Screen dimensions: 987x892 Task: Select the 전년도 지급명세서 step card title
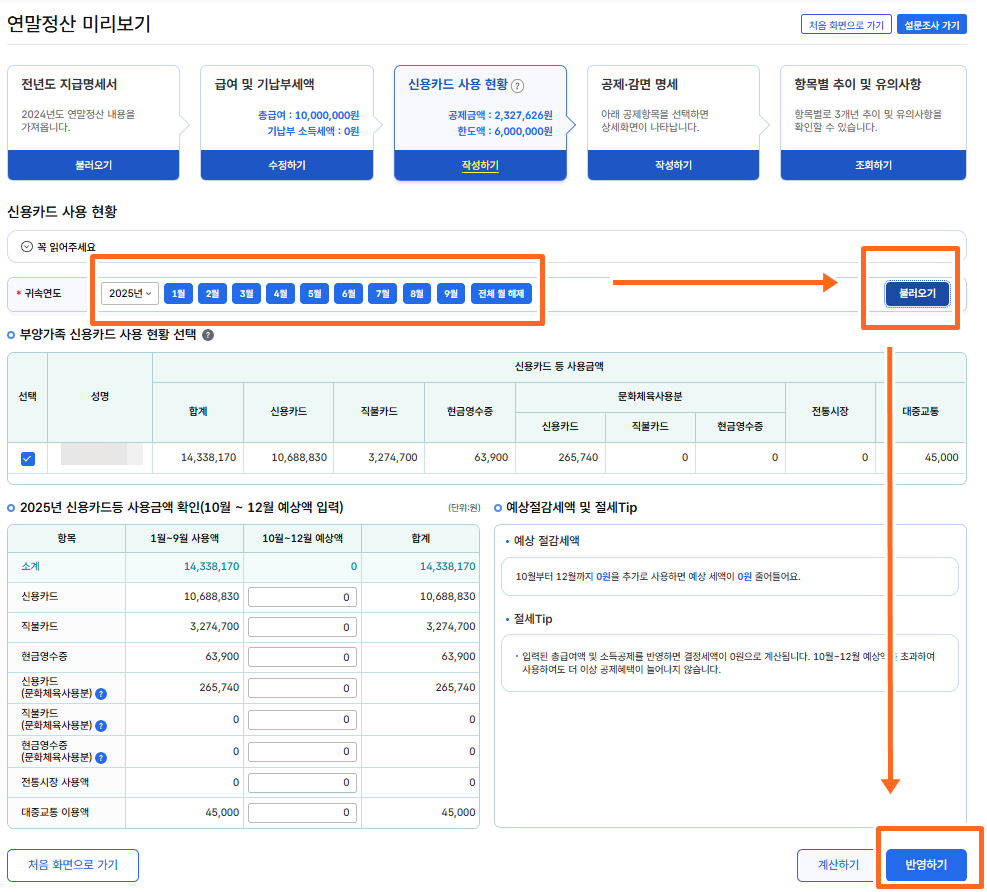tap(69, 84)
